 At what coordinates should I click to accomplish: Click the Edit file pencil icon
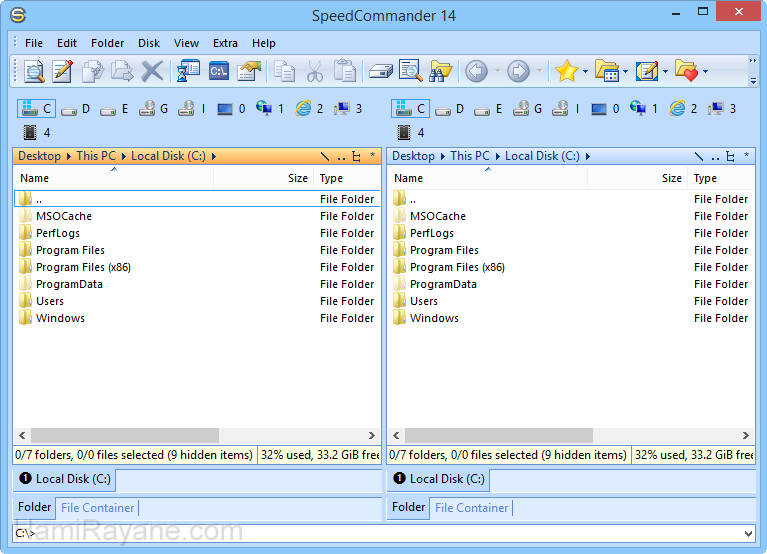(63, 71)
